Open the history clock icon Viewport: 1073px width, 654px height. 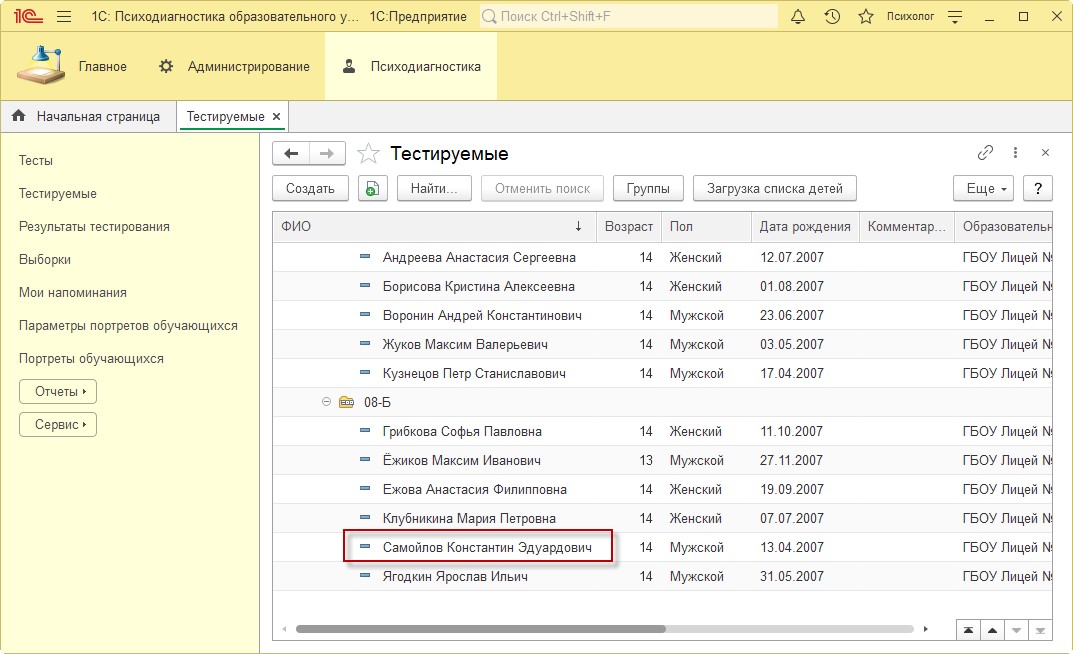[x=832, y=17]
